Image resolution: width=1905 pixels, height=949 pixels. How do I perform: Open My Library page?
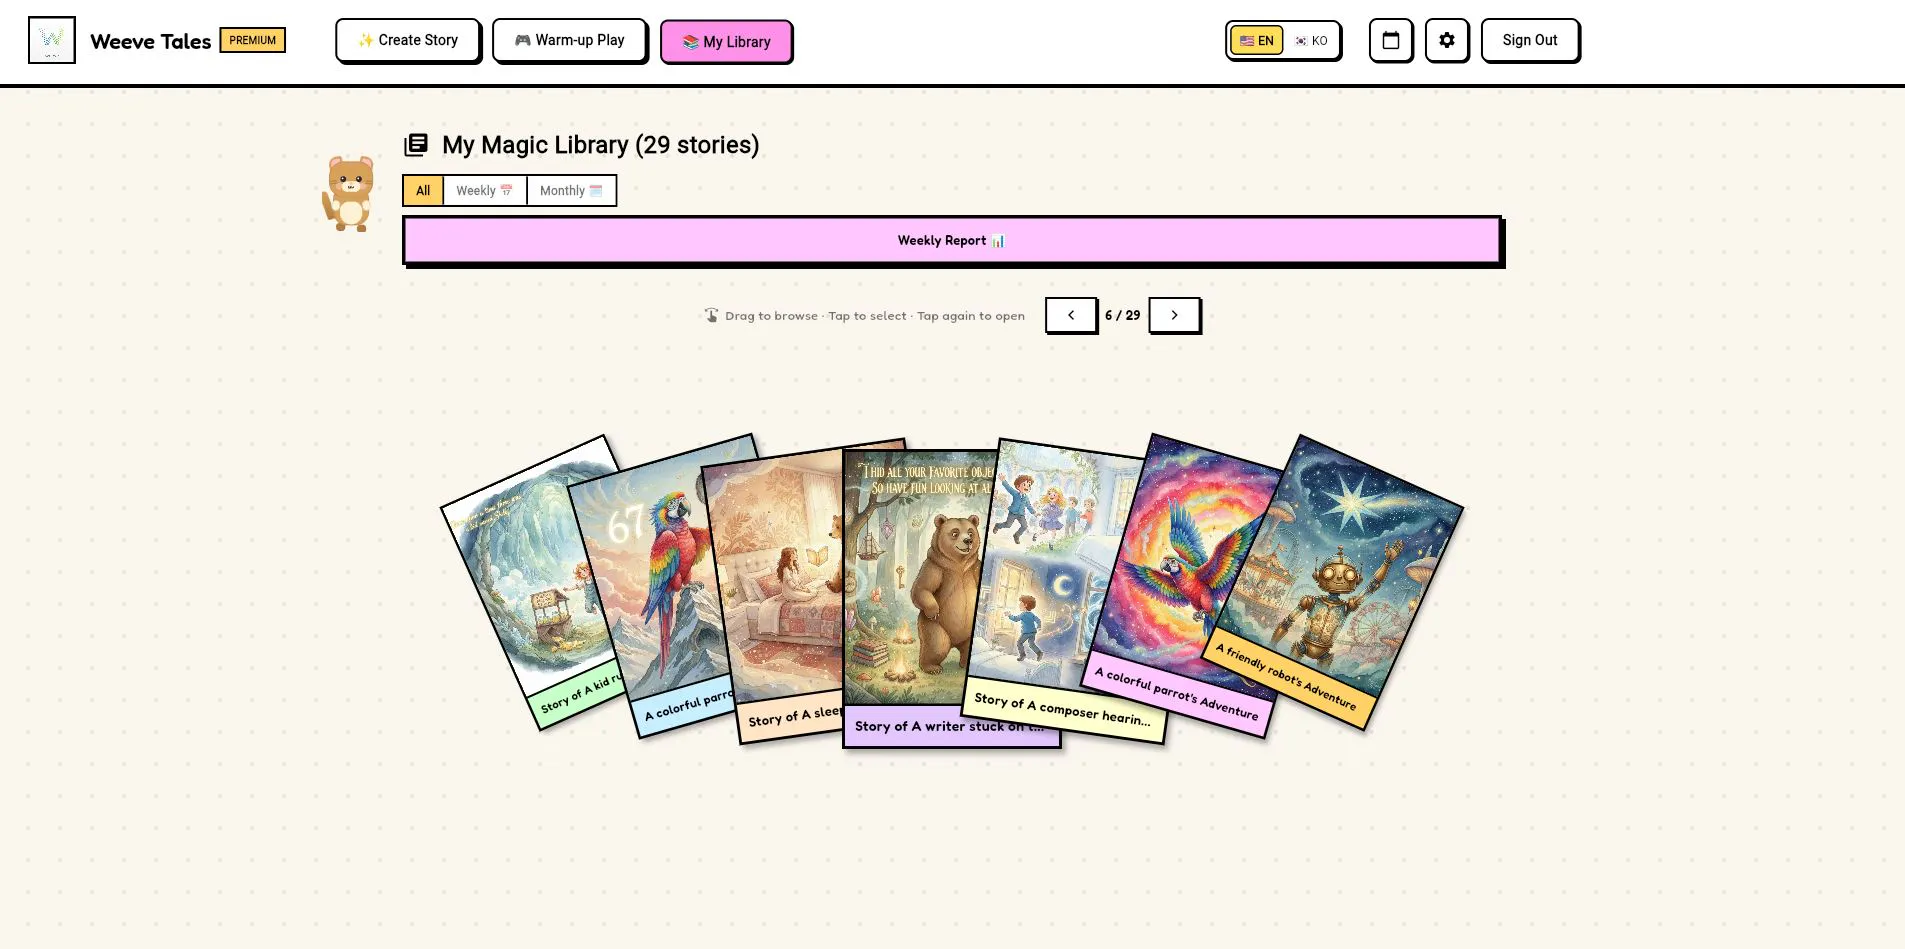(x=726, y=41)
